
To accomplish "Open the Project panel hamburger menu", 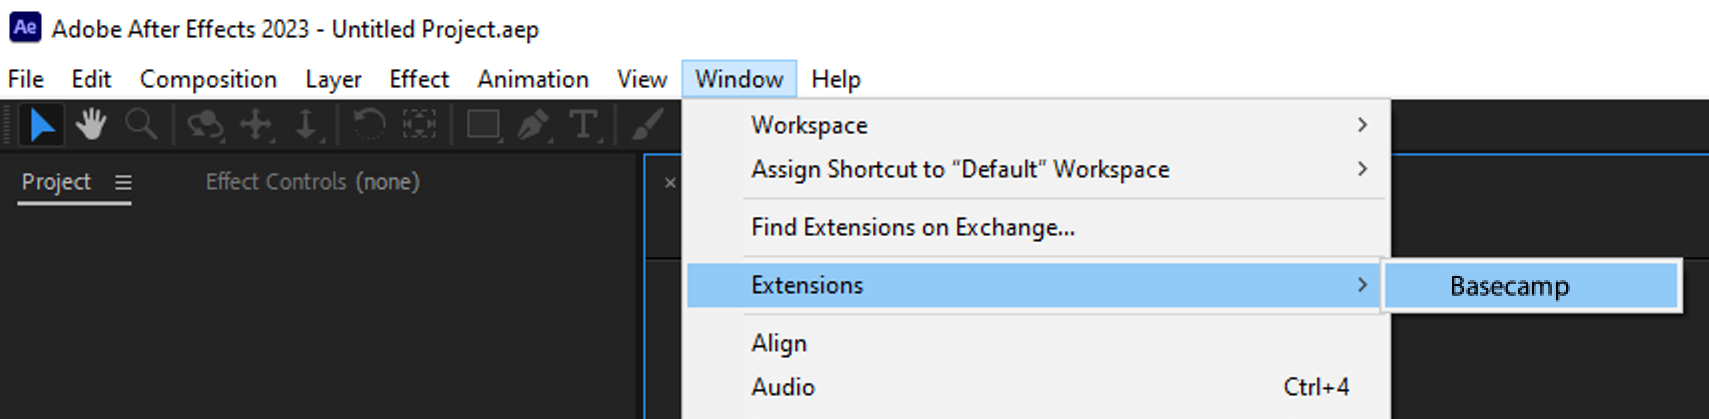I will 123,183.
